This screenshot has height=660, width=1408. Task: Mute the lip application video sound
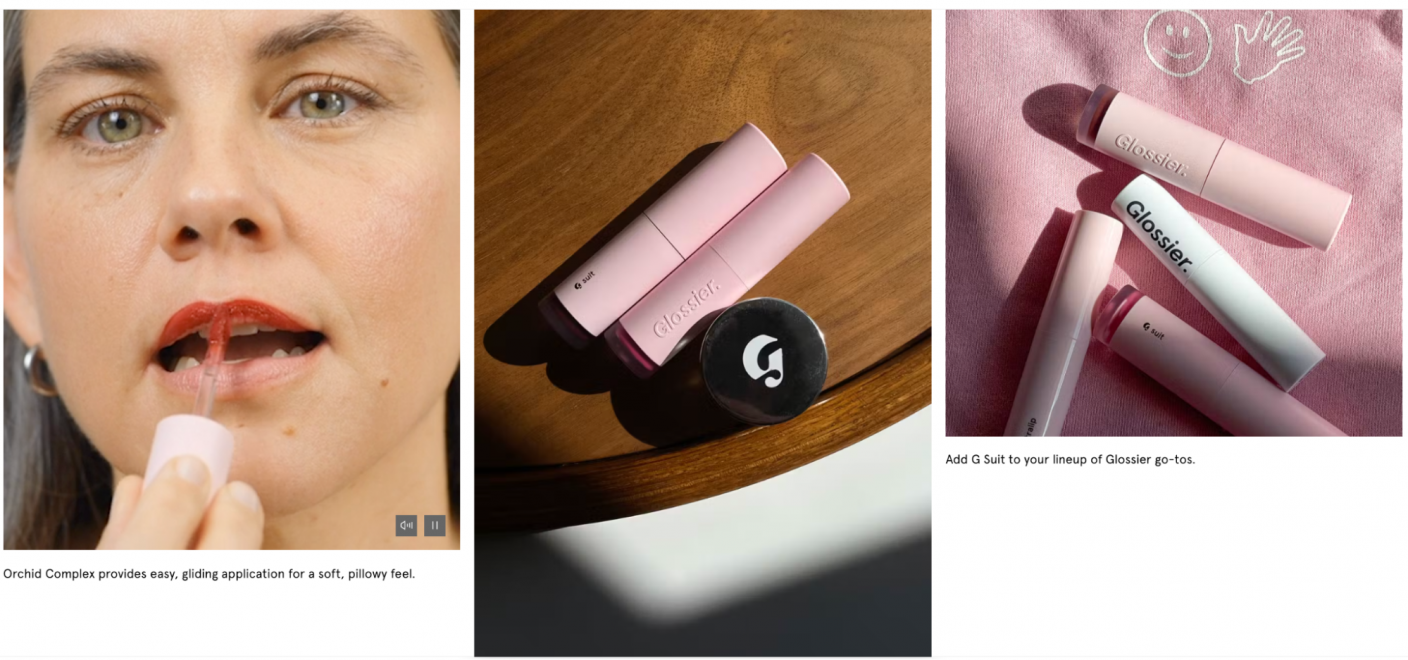pos(406,526)
